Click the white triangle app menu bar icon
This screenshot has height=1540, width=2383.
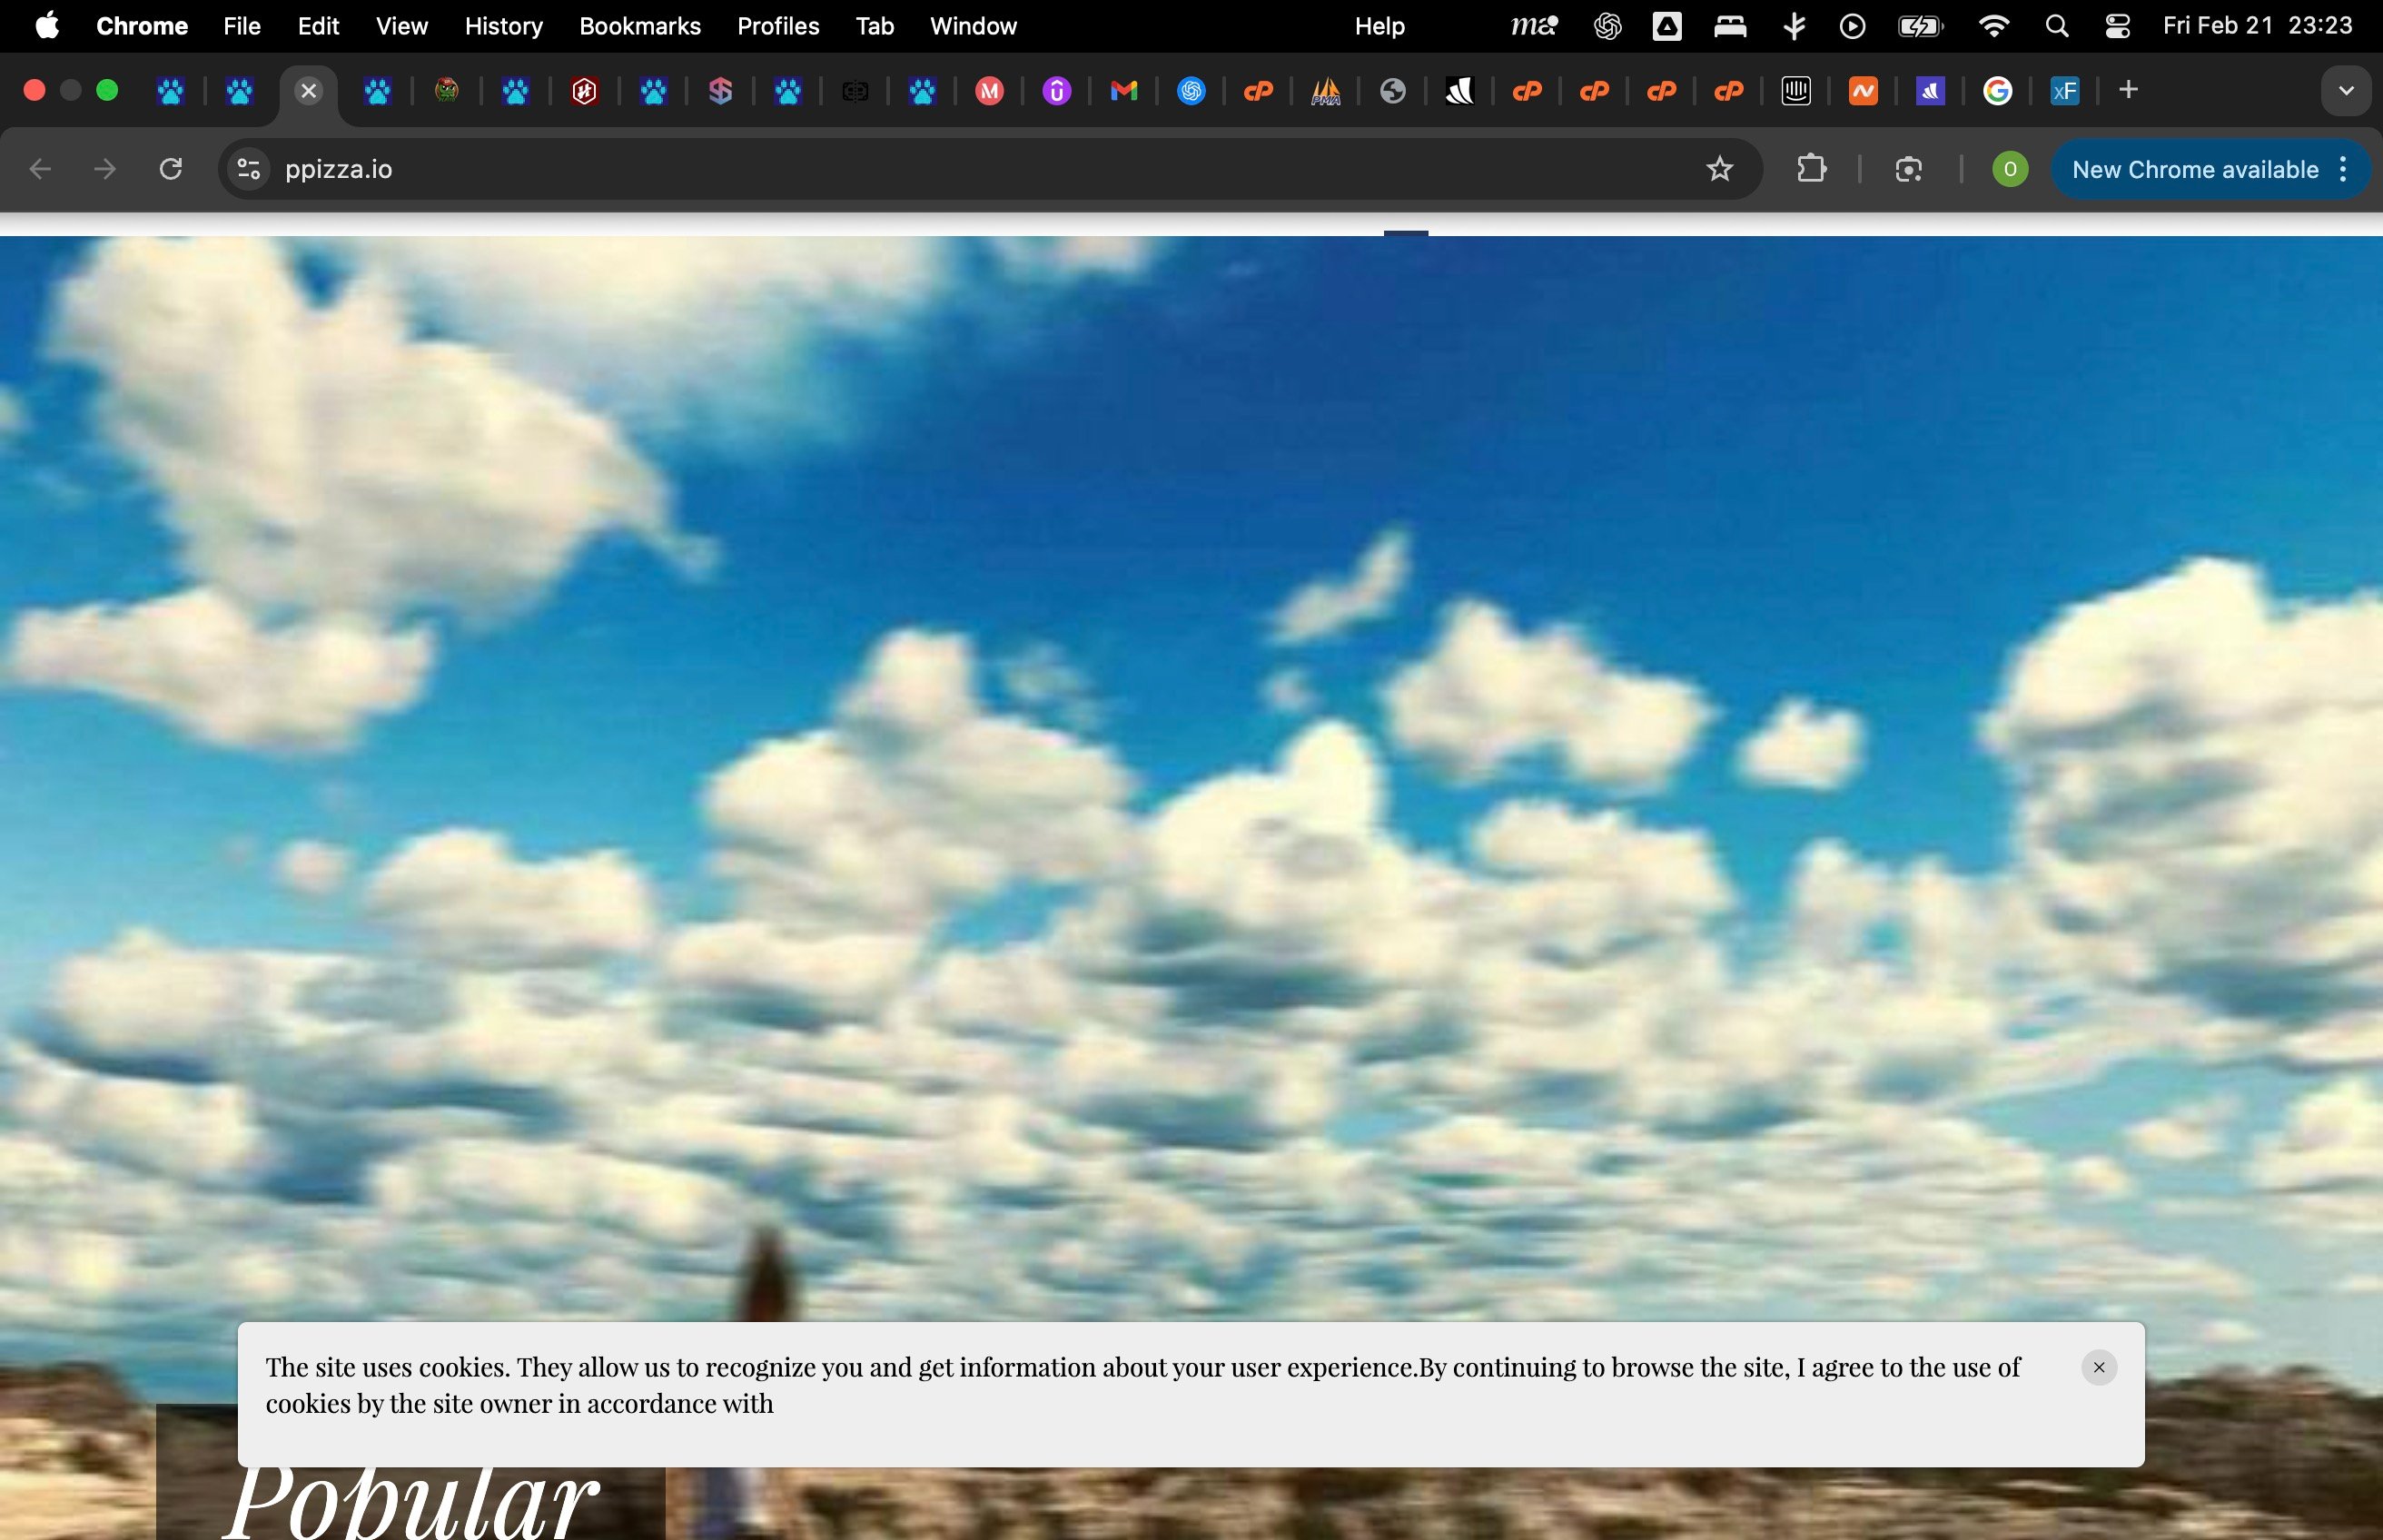[x=1667, y=26]
